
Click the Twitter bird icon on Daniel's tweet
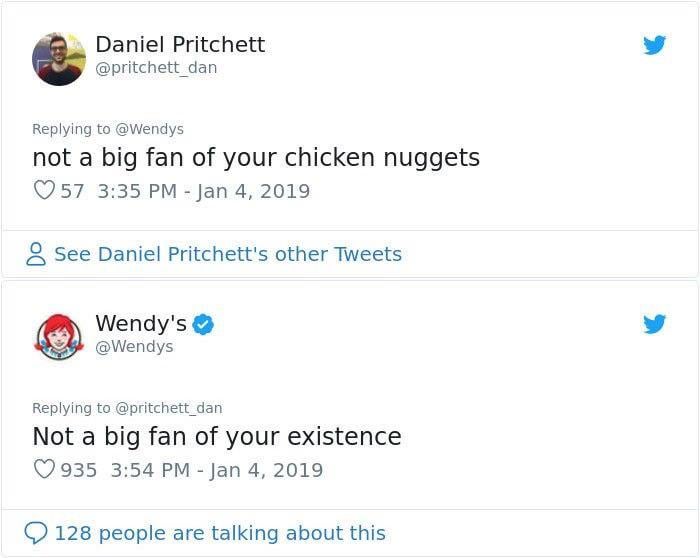click(655, 45)
